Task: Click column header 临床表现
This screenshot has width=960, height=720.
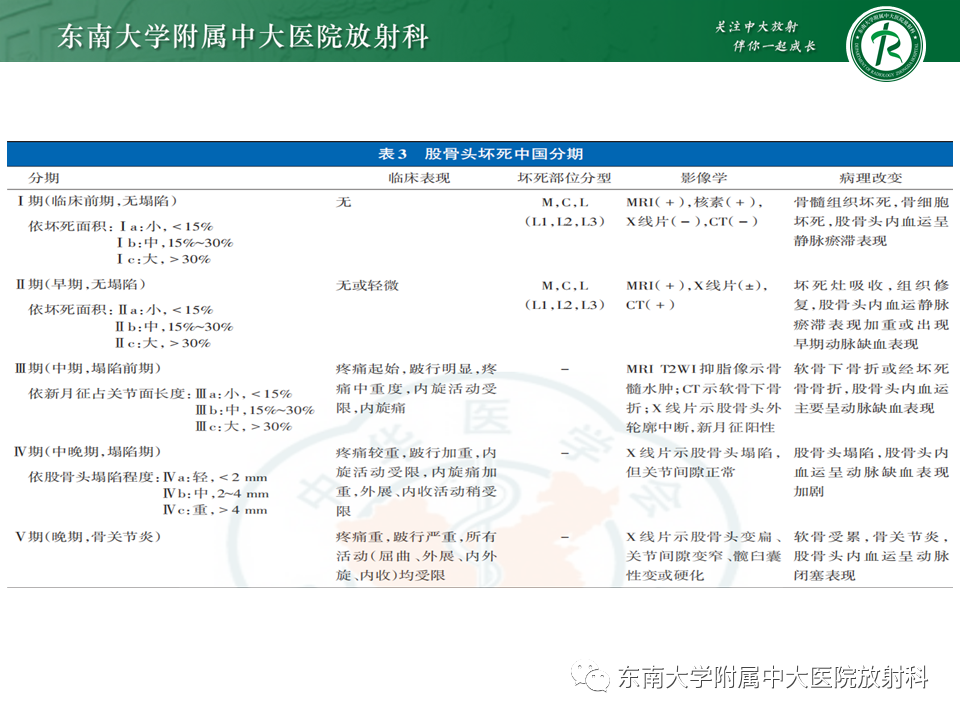Action: pyautogui.click(x=419, y=178)
